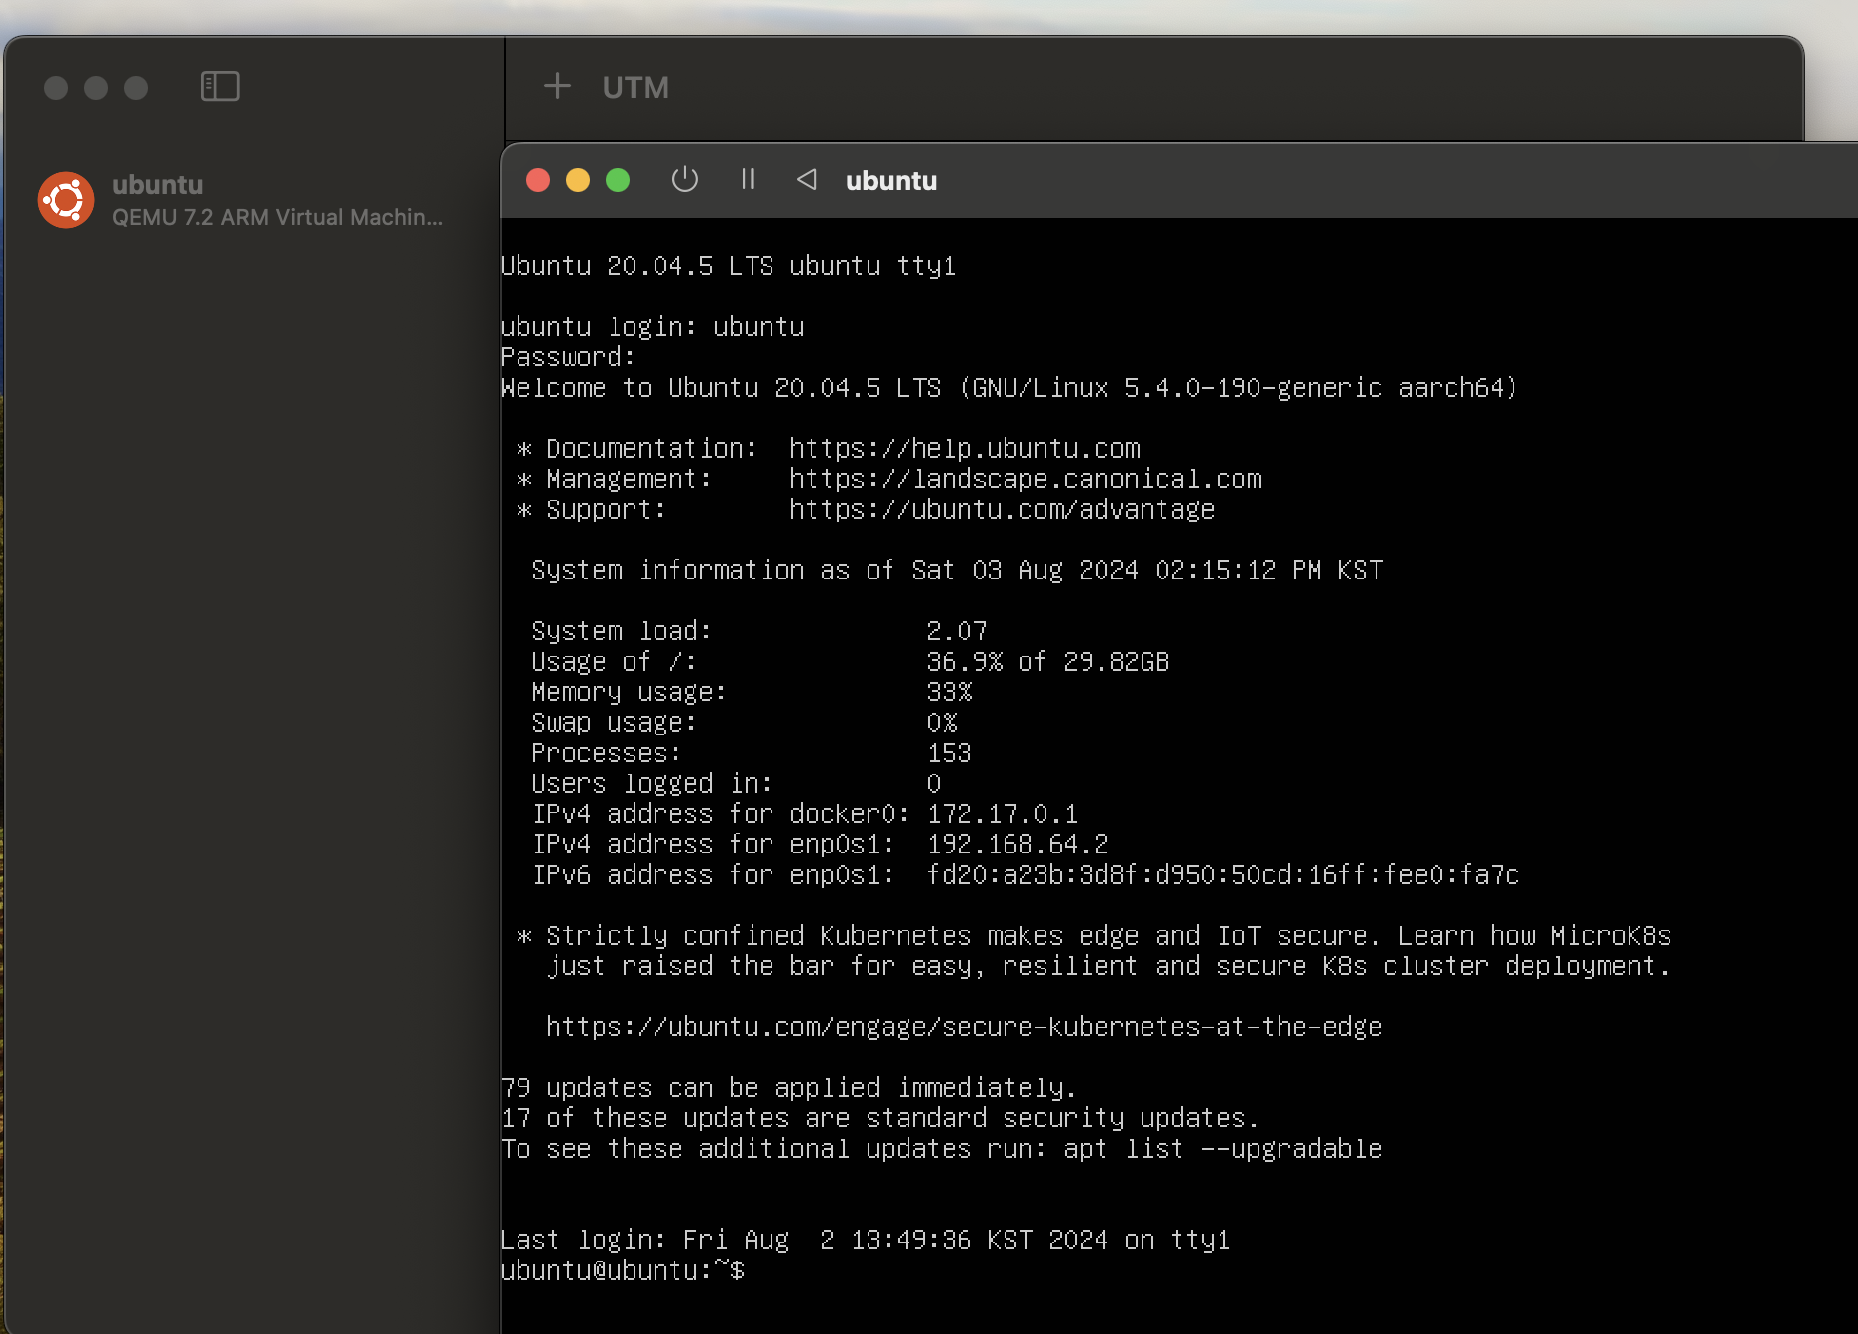Click the https://ubuntu.com/advantage support URL
This screenshot has height=1334, width=1858.
(x=1002, y=510)
